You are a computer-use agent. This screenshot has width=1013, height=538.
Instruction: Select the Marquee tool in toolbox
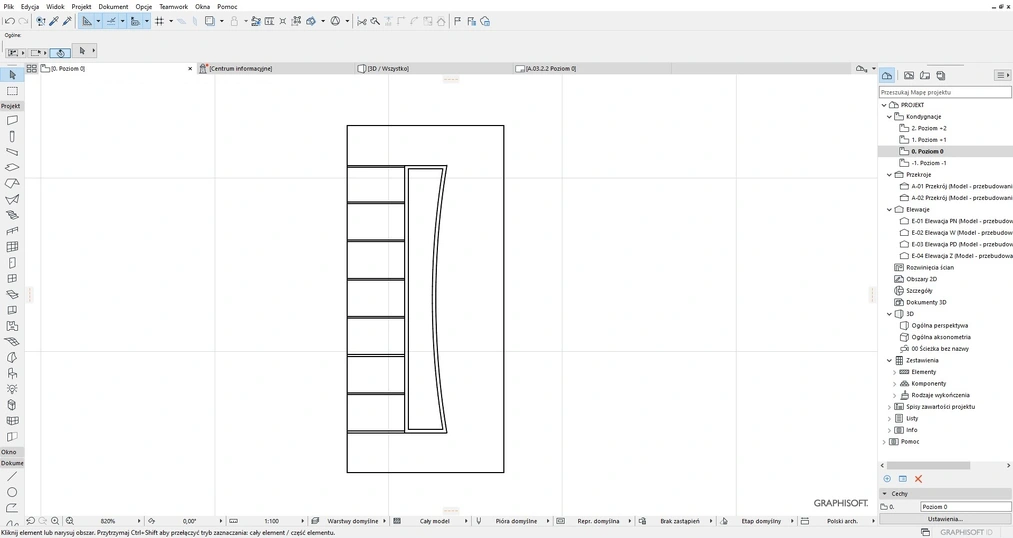tap(12, 91)
